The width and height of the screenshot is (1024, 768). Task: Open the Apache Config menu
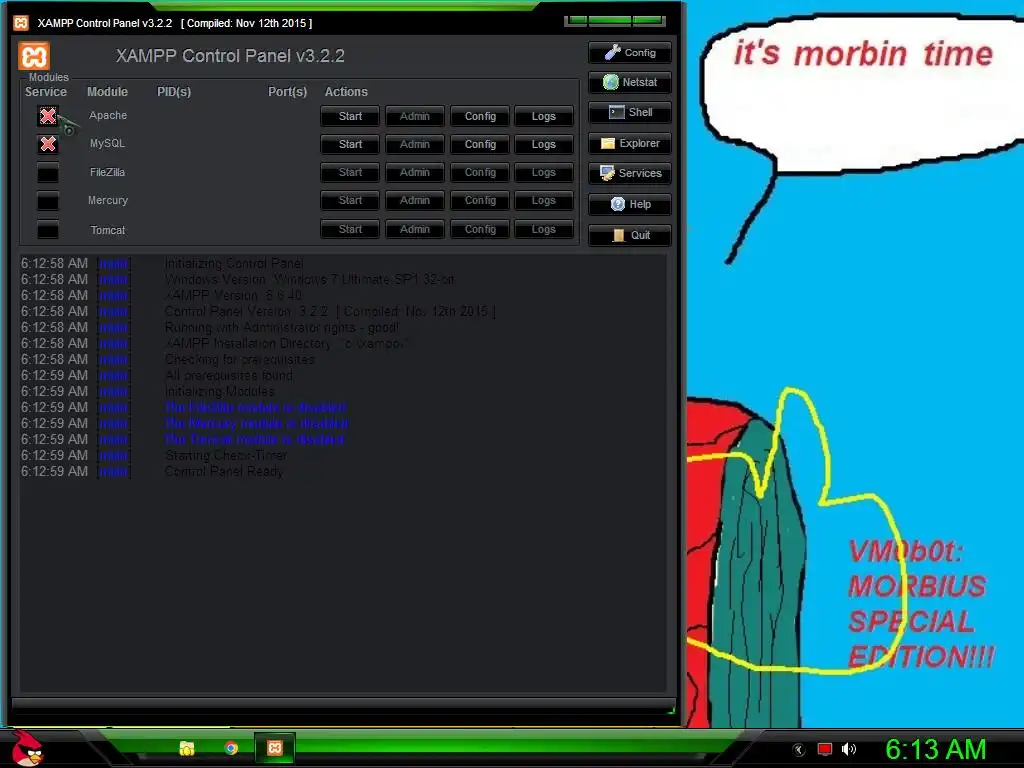[x=480, y=116]
